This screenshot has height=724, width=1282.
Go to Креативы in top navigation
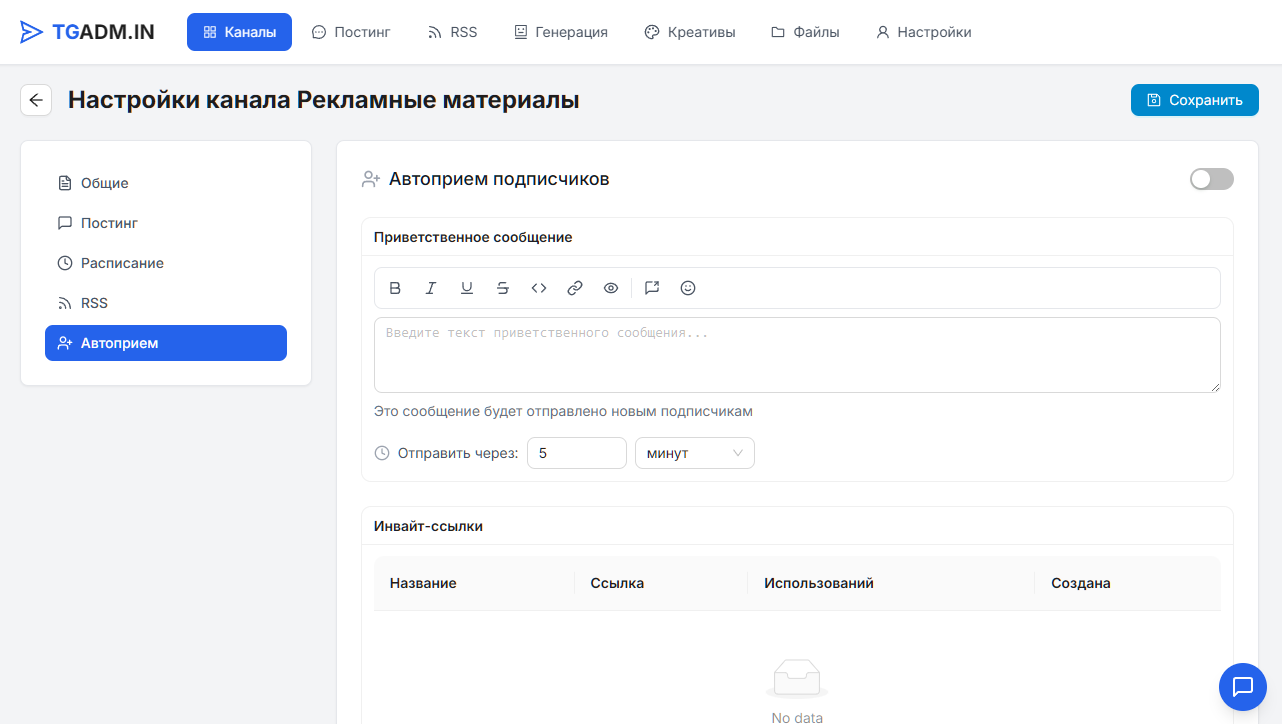pyautogui.click(x=690, y=32)
